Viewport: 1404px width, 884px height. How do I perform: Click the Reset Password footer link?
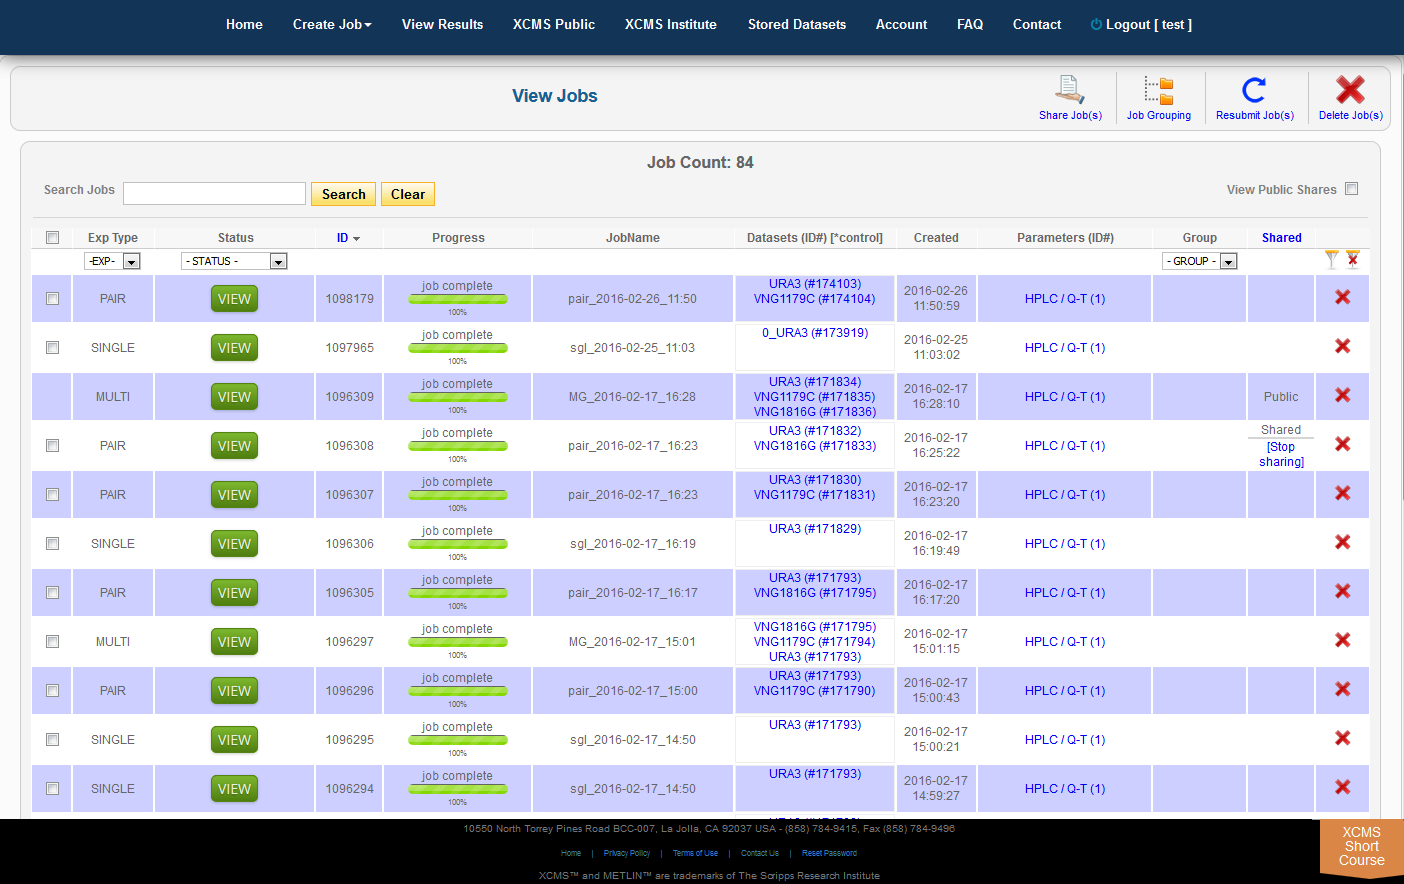tap(829, 853)
